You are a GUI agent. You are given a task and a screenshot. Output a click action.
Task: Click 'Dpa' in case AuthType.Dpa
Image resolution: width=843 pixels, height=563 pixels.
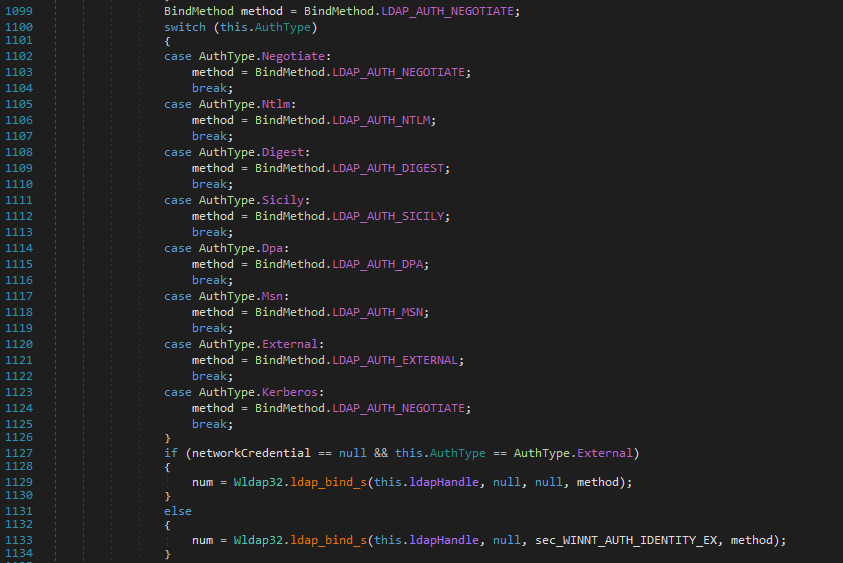272,248
